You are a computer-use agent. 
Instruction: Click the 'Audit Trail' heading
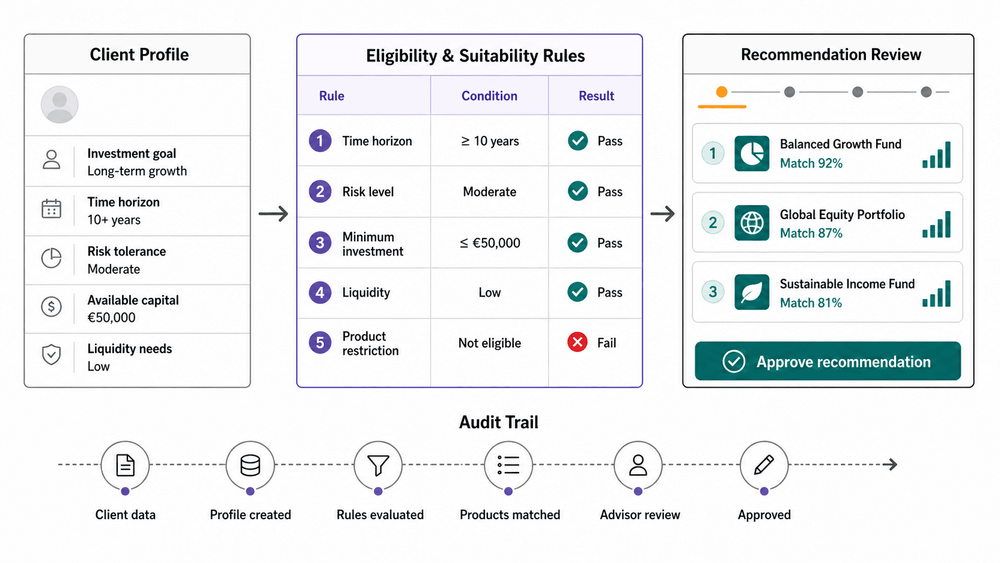(499, 422)
